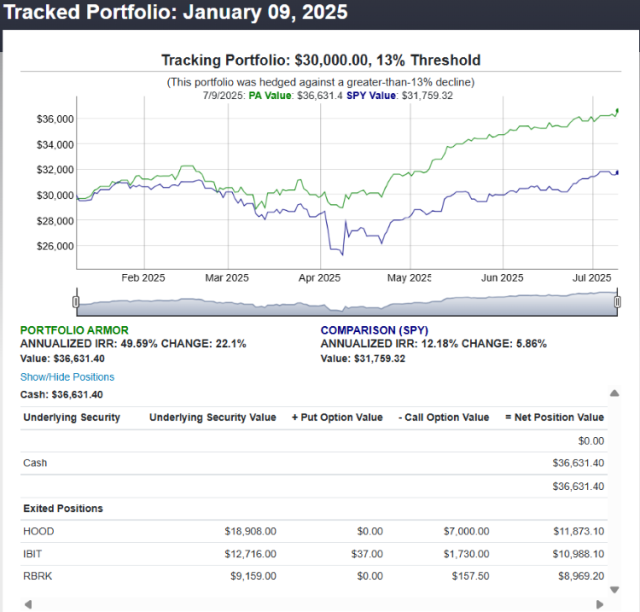Click the Show/Hide Positions link

pyautogui.click(x=67, y=377)
